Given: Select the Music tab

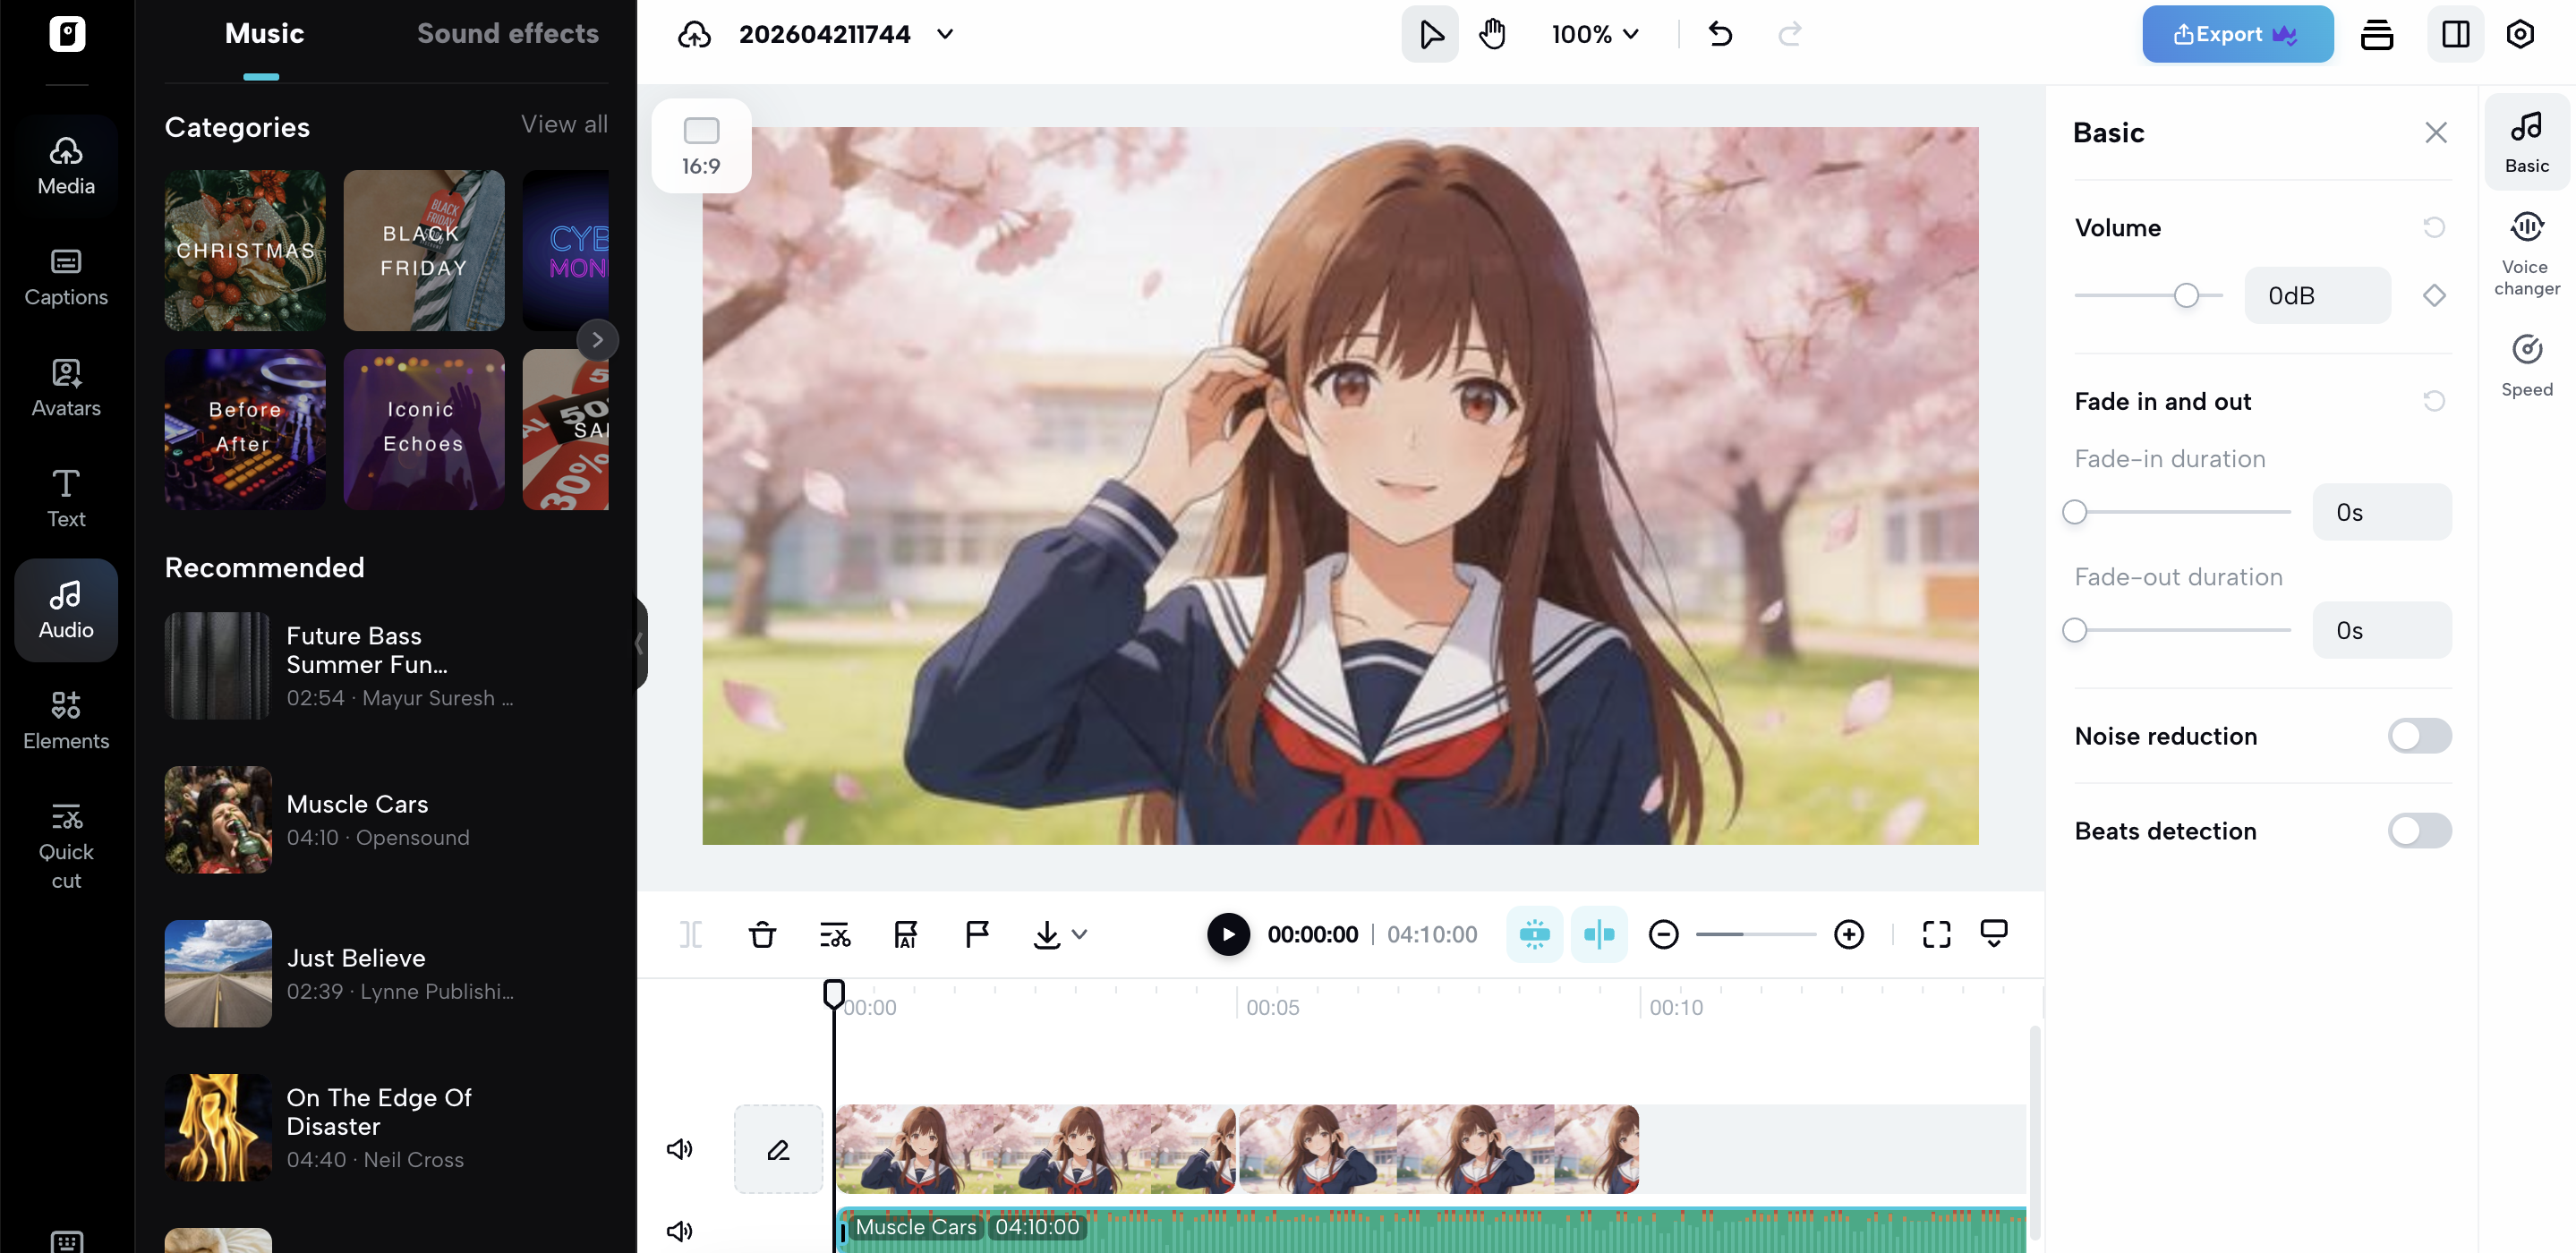Looking at the screenshot, I should (x=263, y=33).
